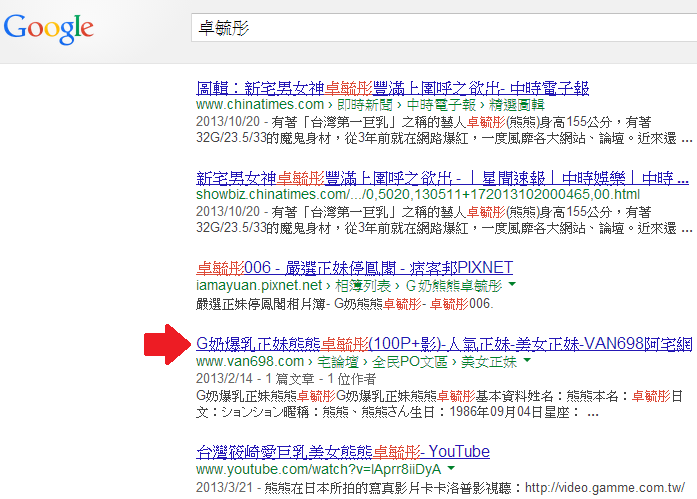Focus the Google search input field
The height and width of the screenshot is (499, 697).
[444, 28]
